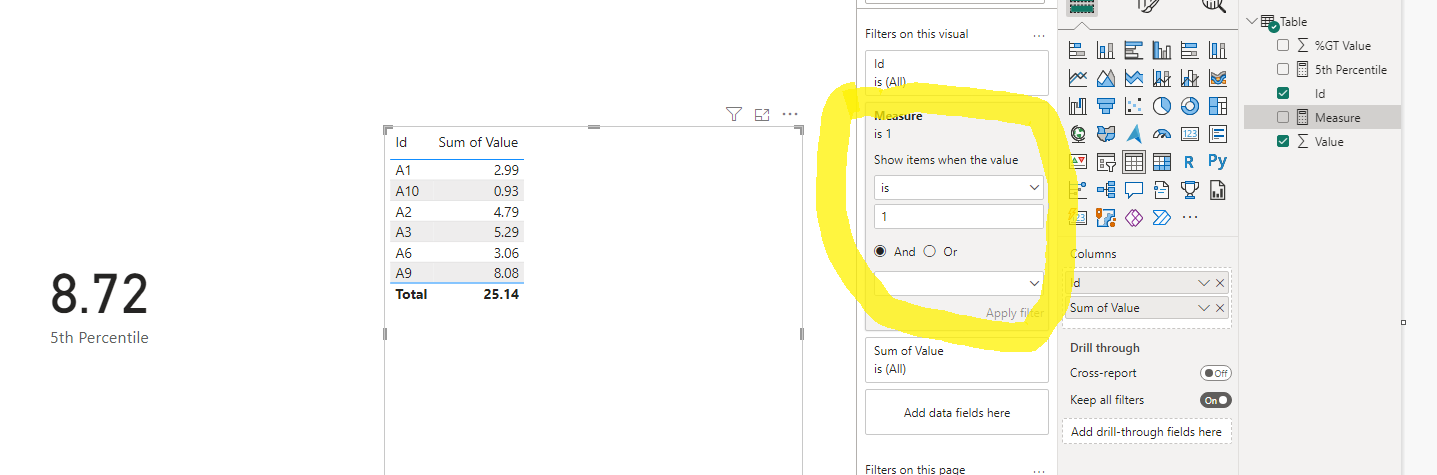Open Filters on this visual ellipsis menu
This screenshot has width=1437, height=475.
coord(1039,34)
